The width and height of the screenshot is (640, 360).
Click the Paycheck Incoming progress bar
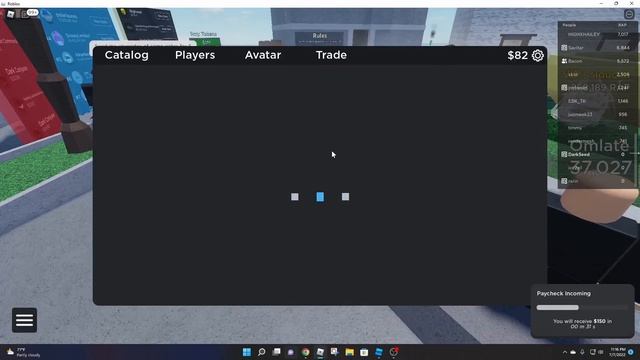[582, 307]
